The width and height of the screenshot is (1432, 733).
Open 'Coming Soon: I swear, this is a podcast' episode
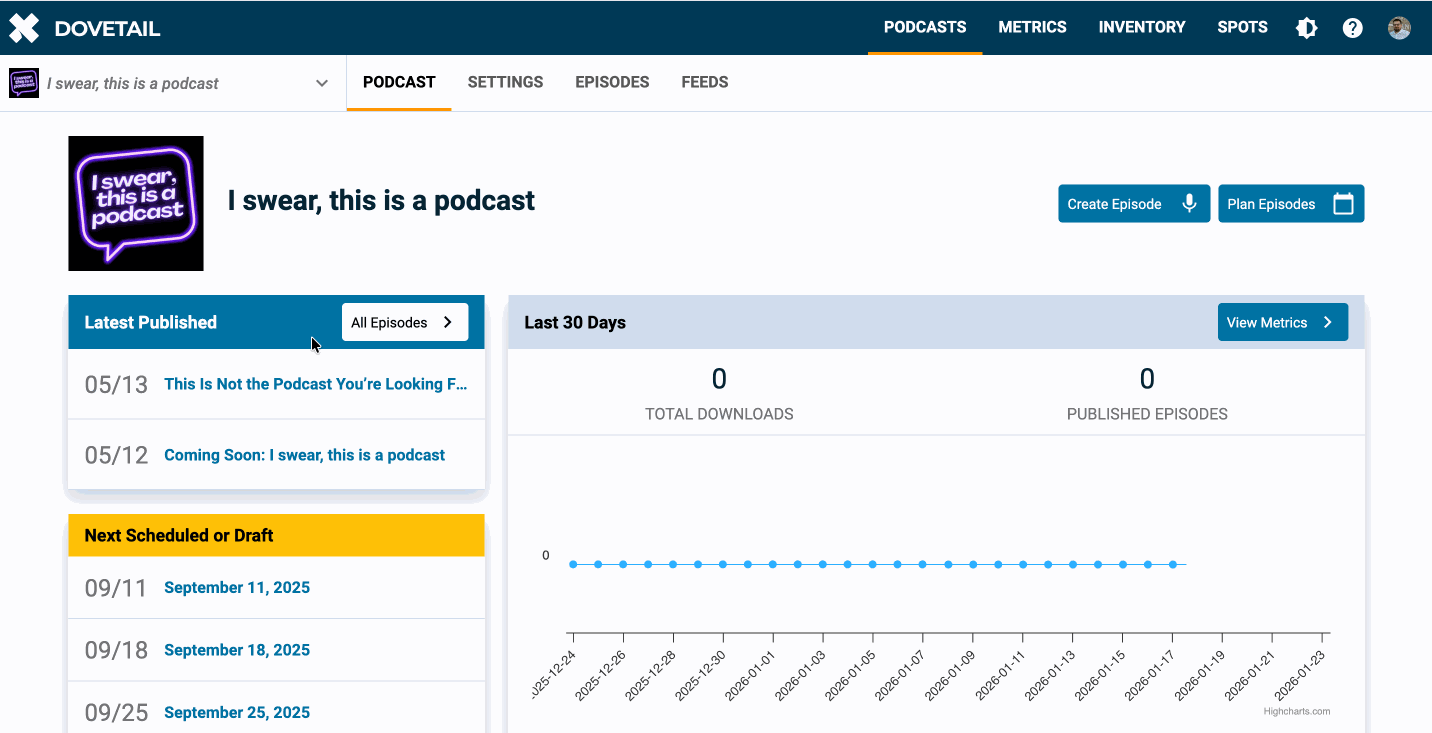pos(304,455)
